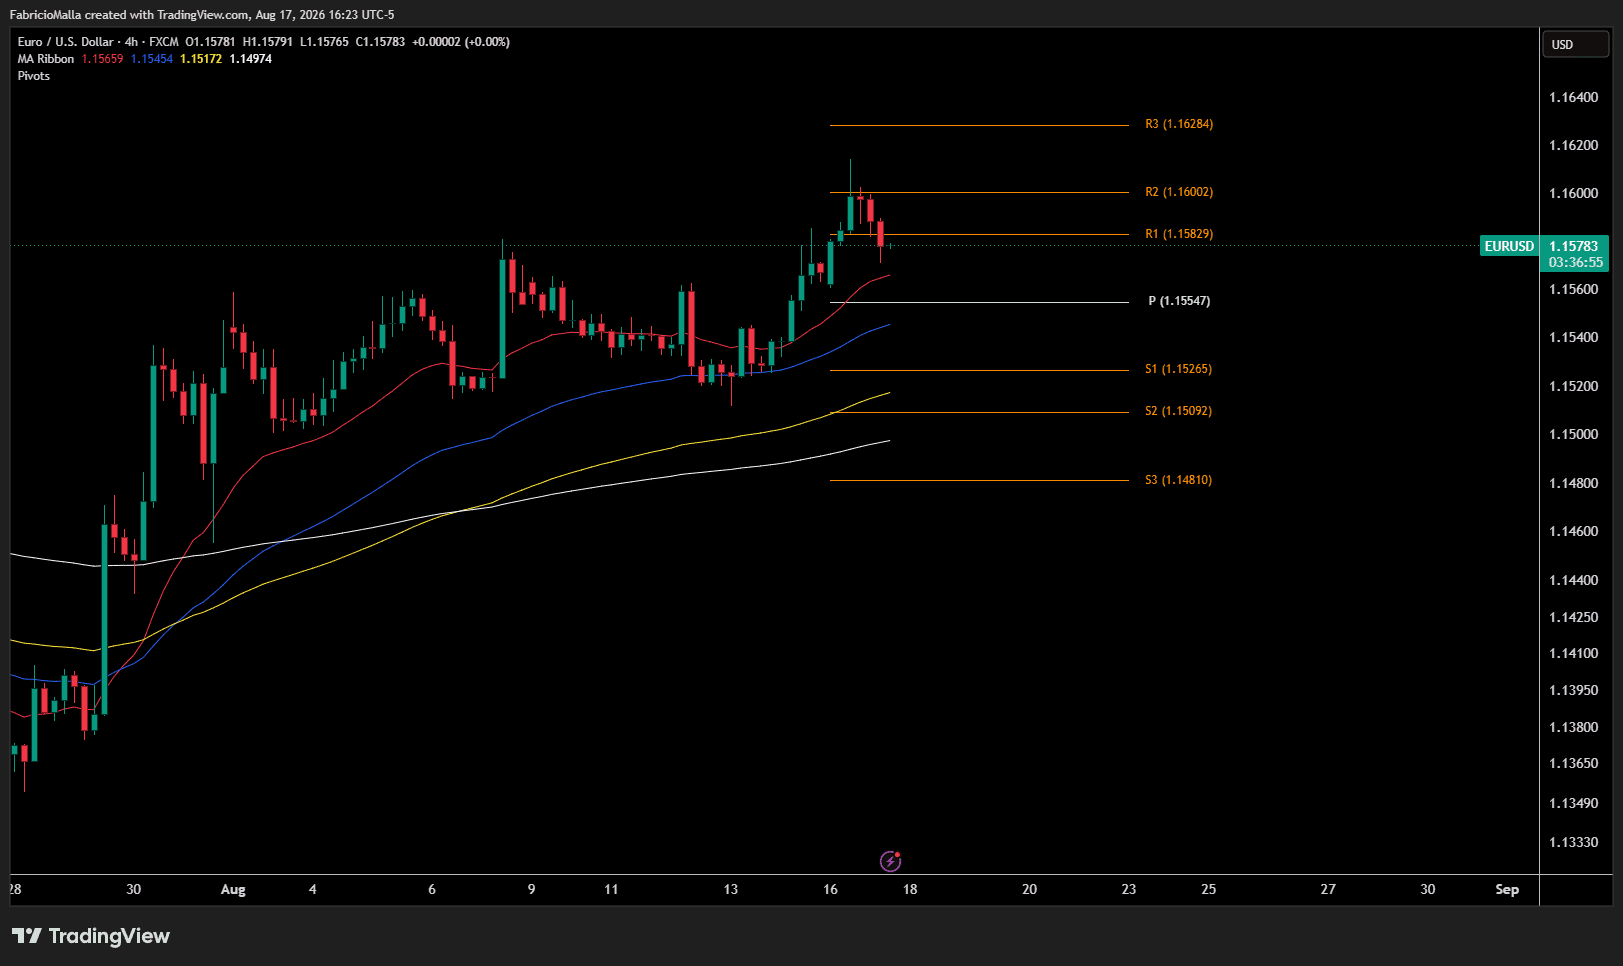Screen dimensions: 1623x966
Task: Select the R1 (1.15829) pivot label
Action: 1179,234
